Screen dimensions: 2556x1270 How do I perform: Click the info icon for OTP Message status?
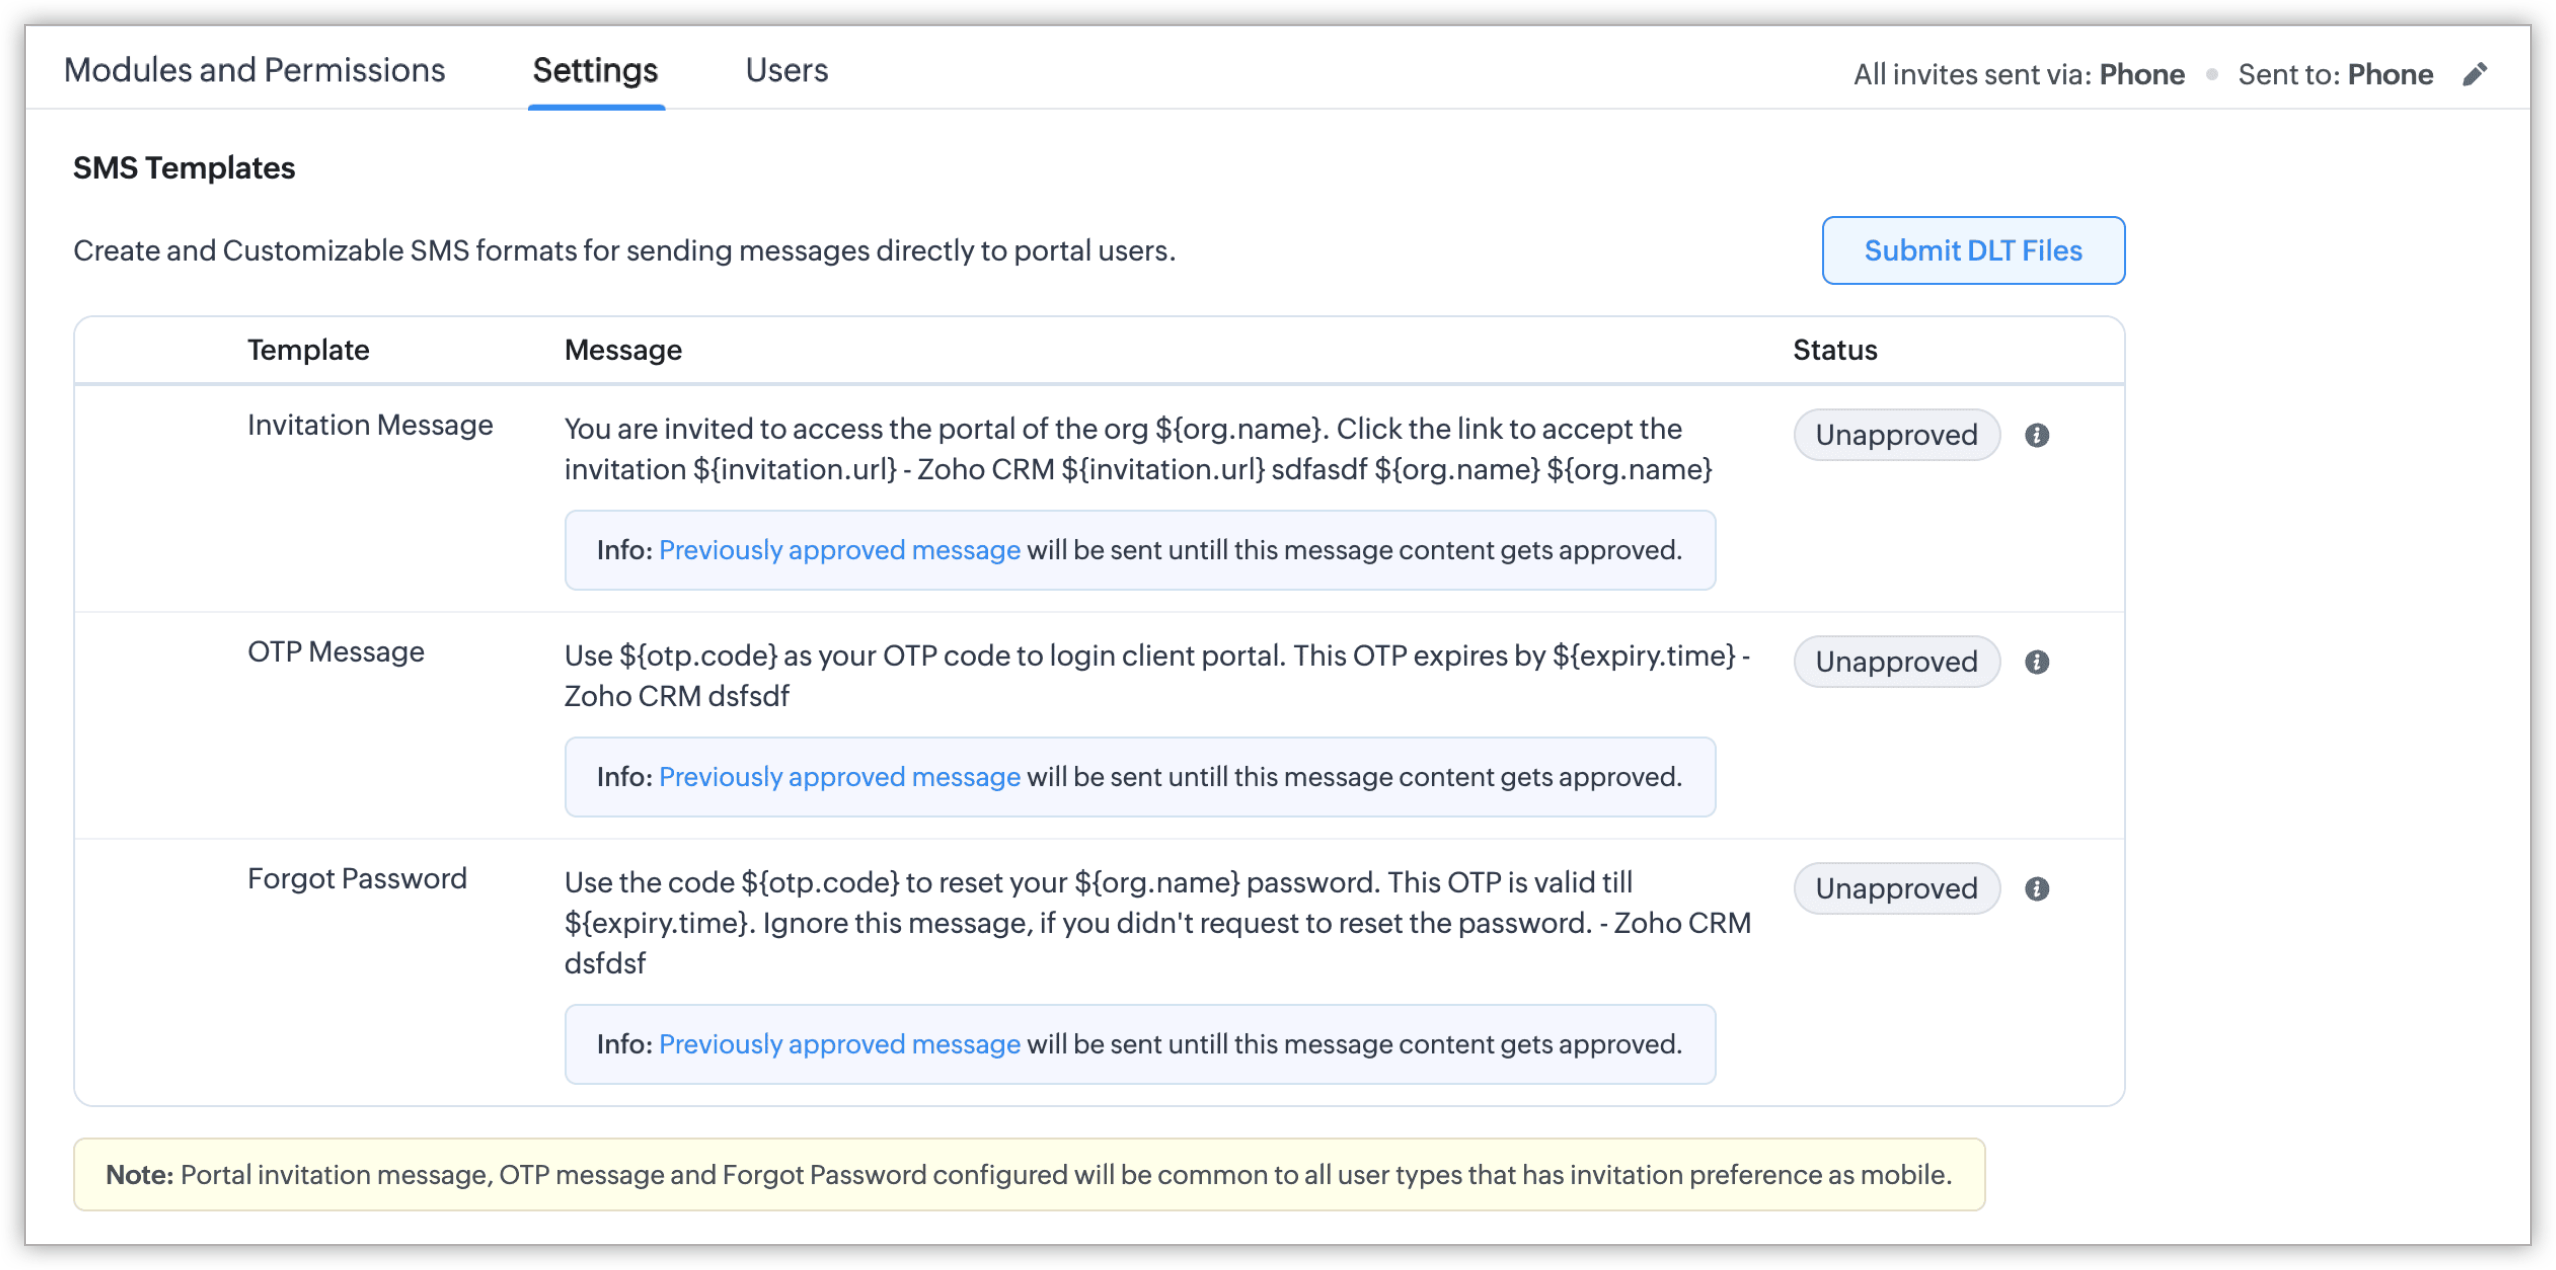point(2037,663)
